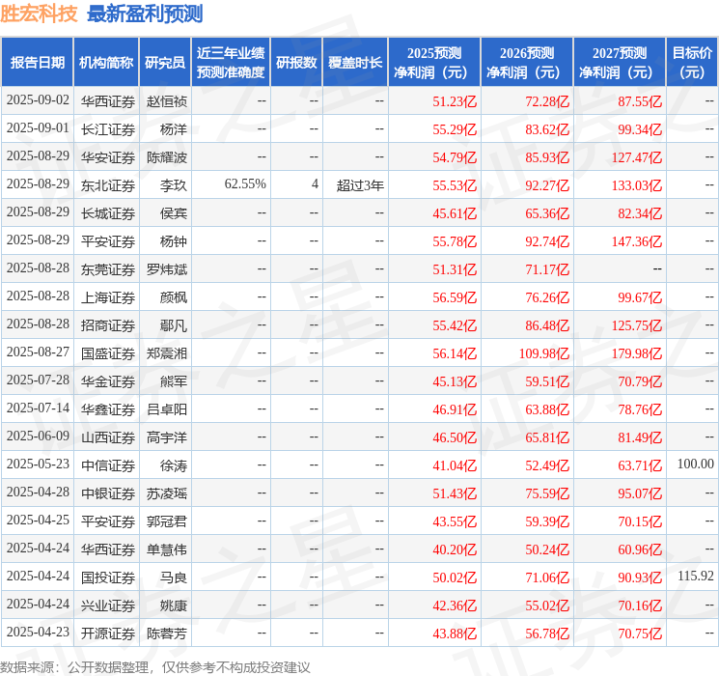Click the 数据来源 disclaimer footer text
Screen dimensions: 719x676
[155, 667]
